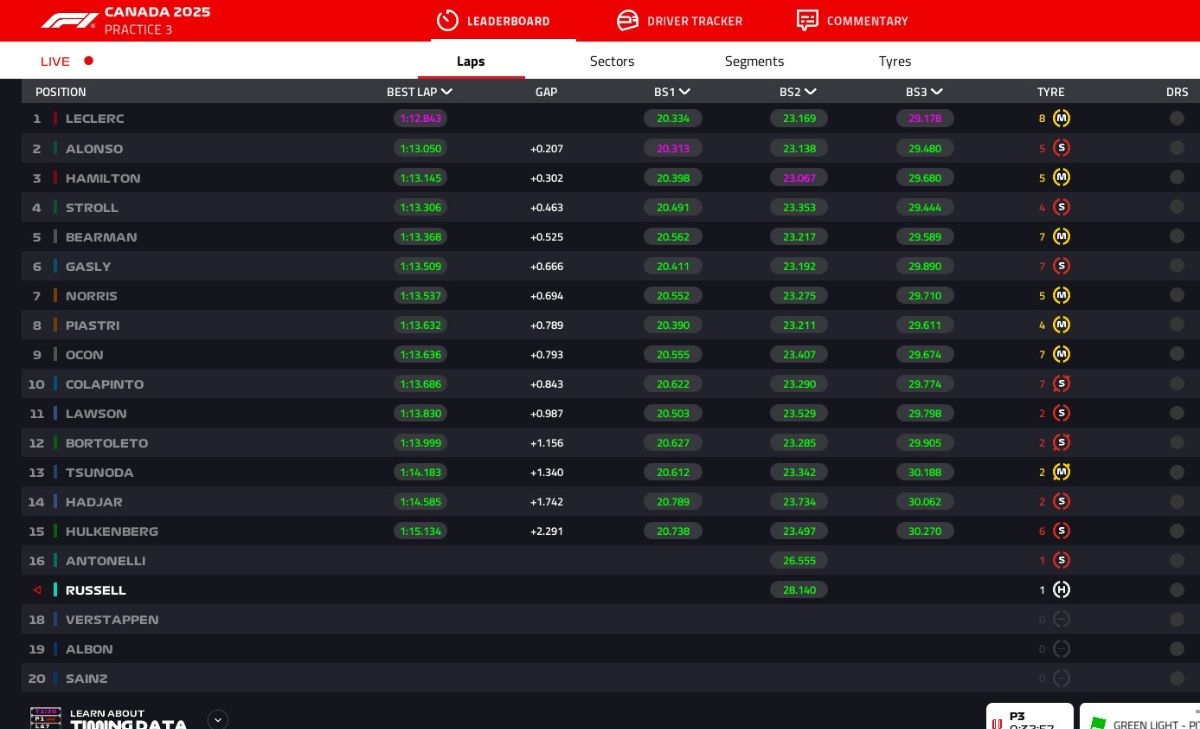Expand the Best Lap column dropdown
Image resolution: width=1200 pixels, height=729 pixels.
tap(446, 92)
